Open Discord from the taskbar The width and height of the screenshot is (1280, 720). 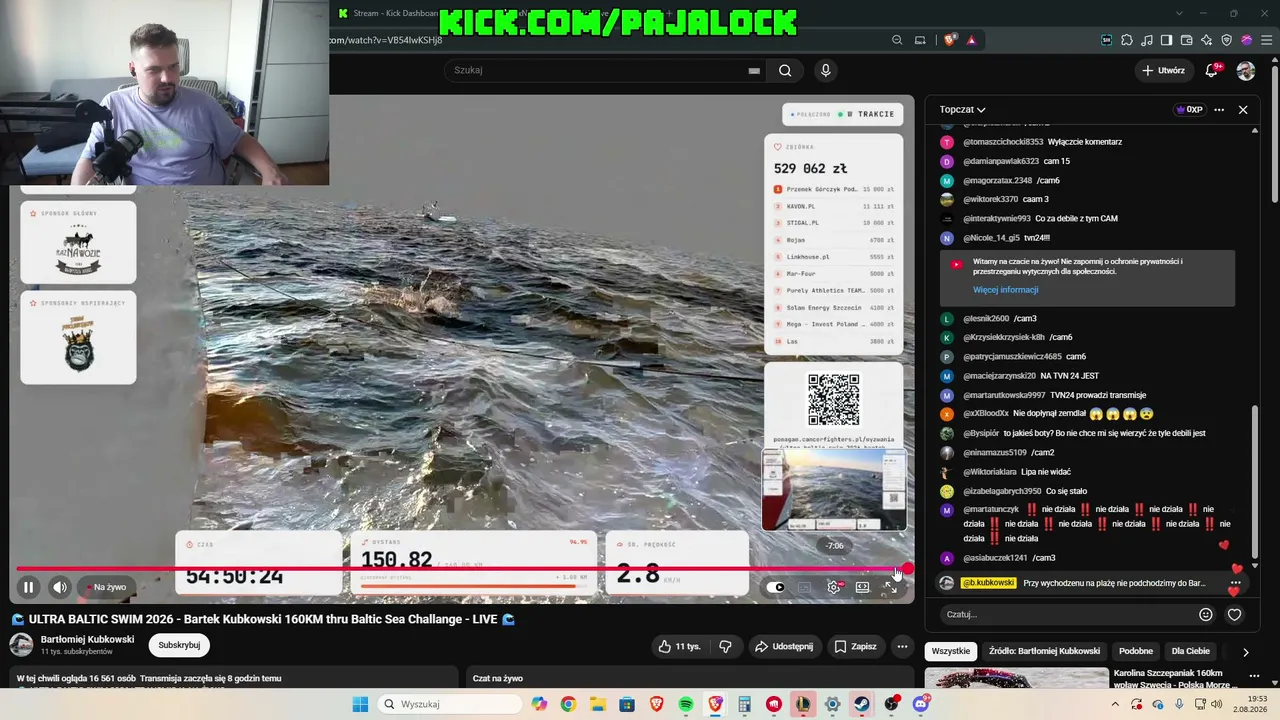tap(921, 704)
